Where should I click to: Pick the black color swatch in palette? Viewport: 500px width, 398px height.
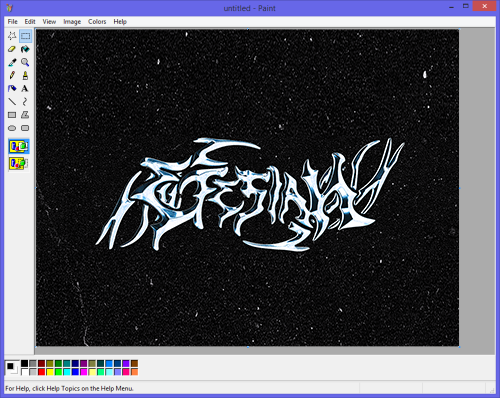click(x=24, y=363)
